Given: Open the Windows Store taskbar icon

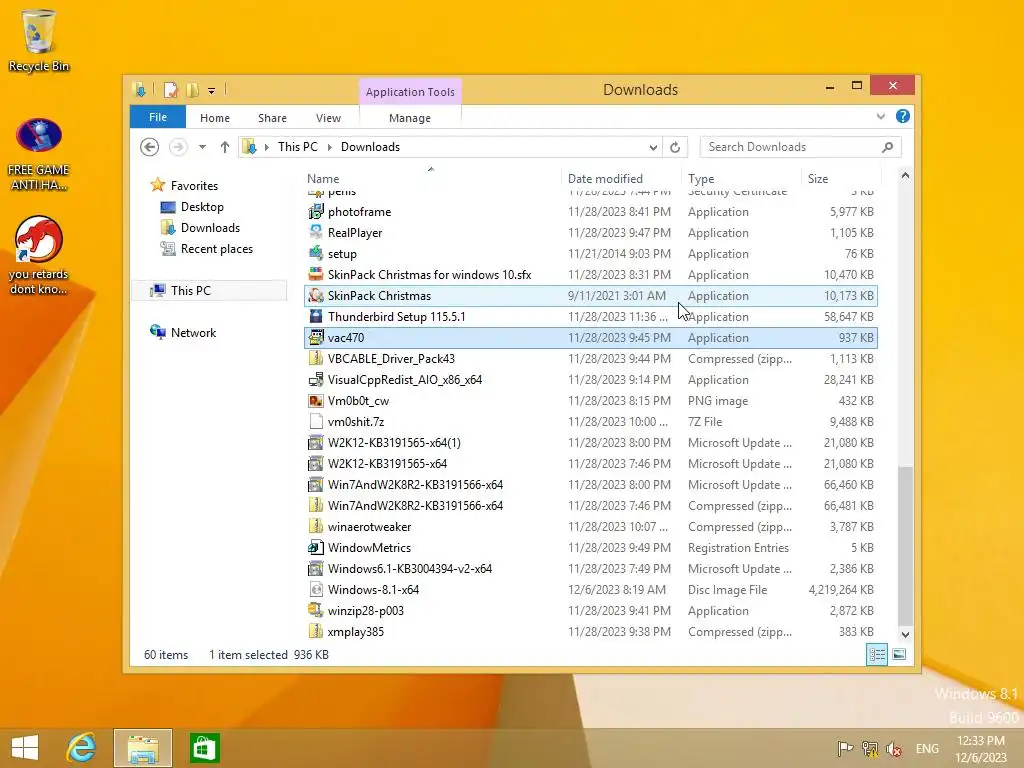Looking at the screenshot, I should (204, 748).
